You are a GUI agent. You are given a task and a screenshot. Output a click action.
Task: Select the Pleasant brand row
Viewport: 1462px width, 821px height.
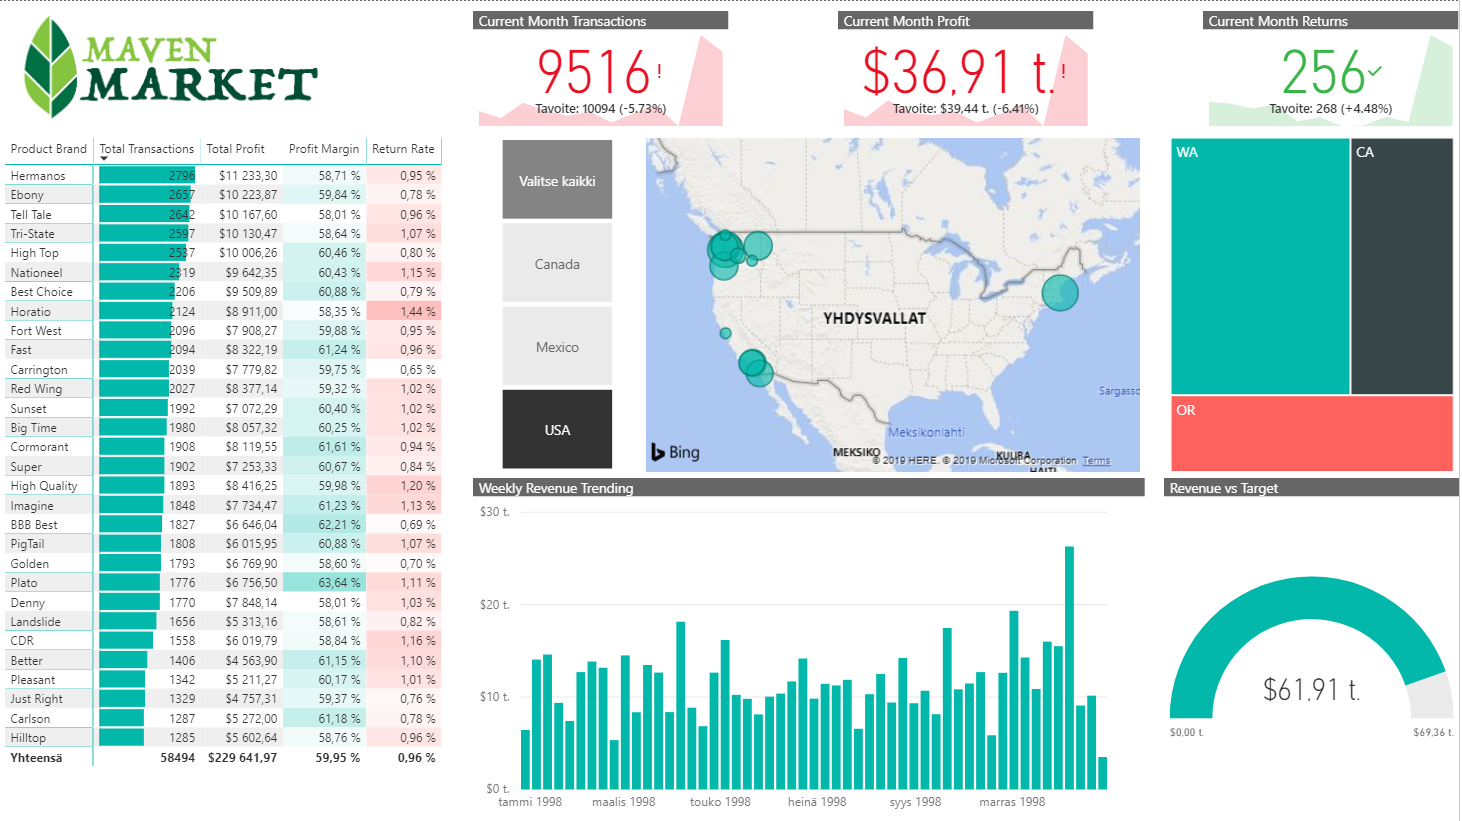[x=223, y=680]
